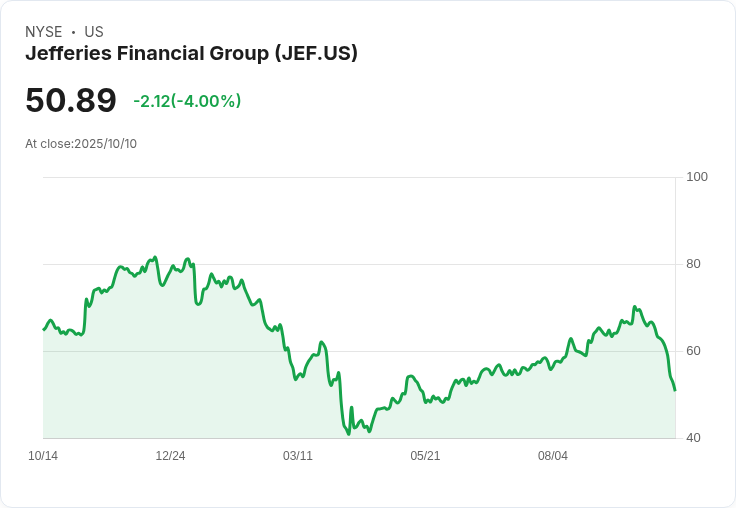Click the highest peak of the price line
Image resolution: width=736 pixels, height=508 pixels.
click(155, 257)
